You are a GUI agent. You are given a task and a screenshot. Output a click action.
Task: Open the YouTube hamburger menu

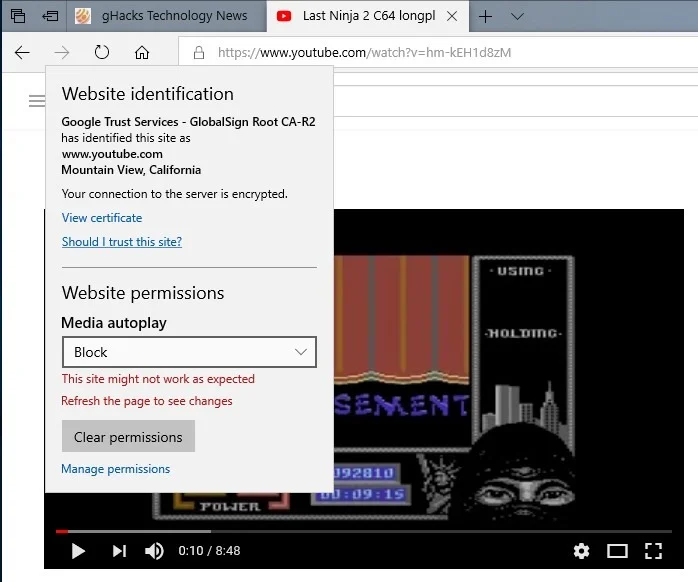(37, 101)
